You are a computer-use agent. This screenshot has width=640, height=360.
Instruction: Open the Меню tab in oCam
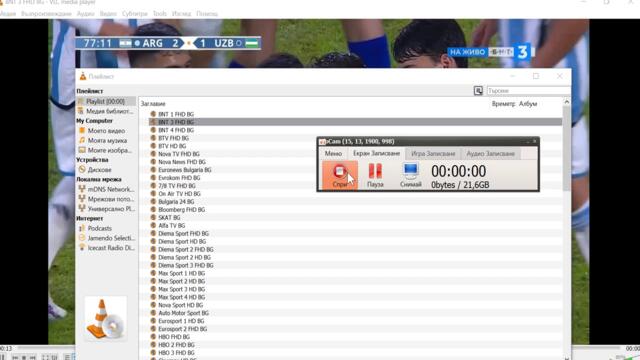click(333, 153)
